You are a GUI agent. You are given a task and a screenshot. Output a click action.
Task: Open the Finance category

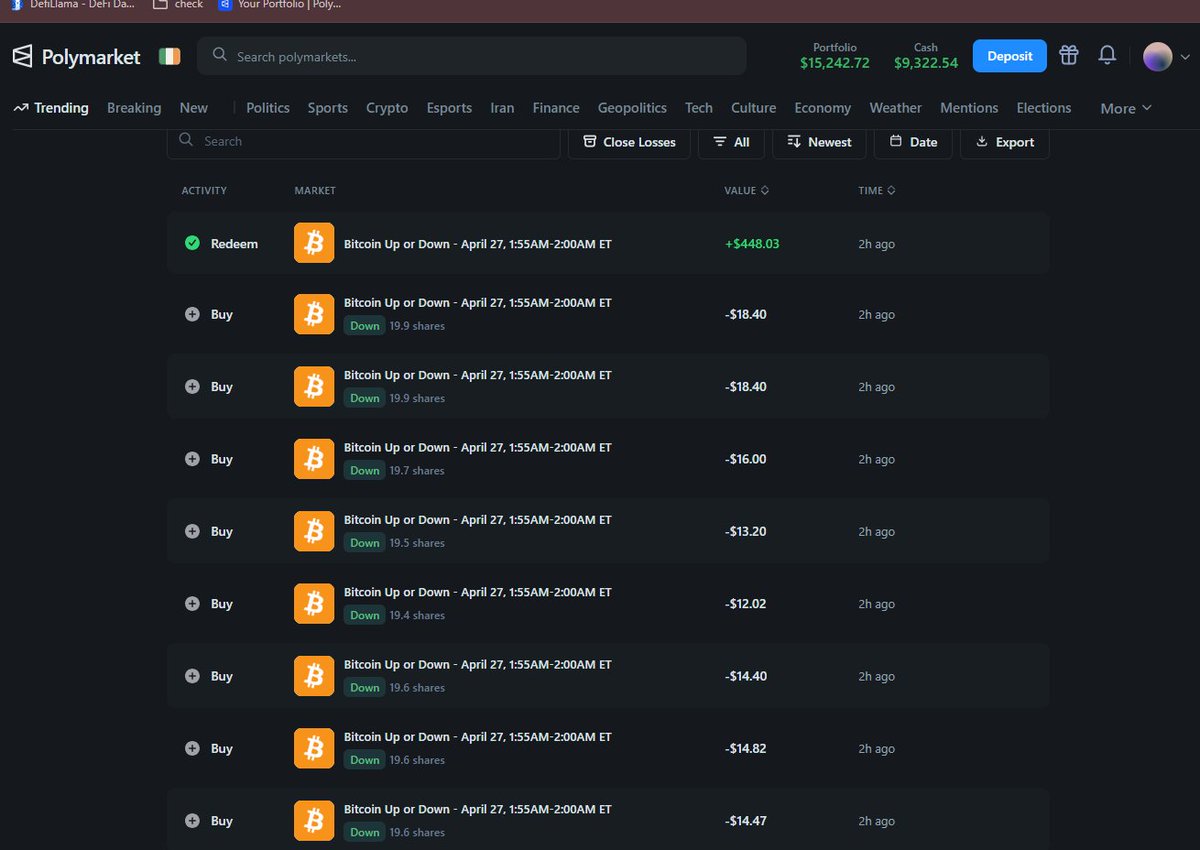556,108
